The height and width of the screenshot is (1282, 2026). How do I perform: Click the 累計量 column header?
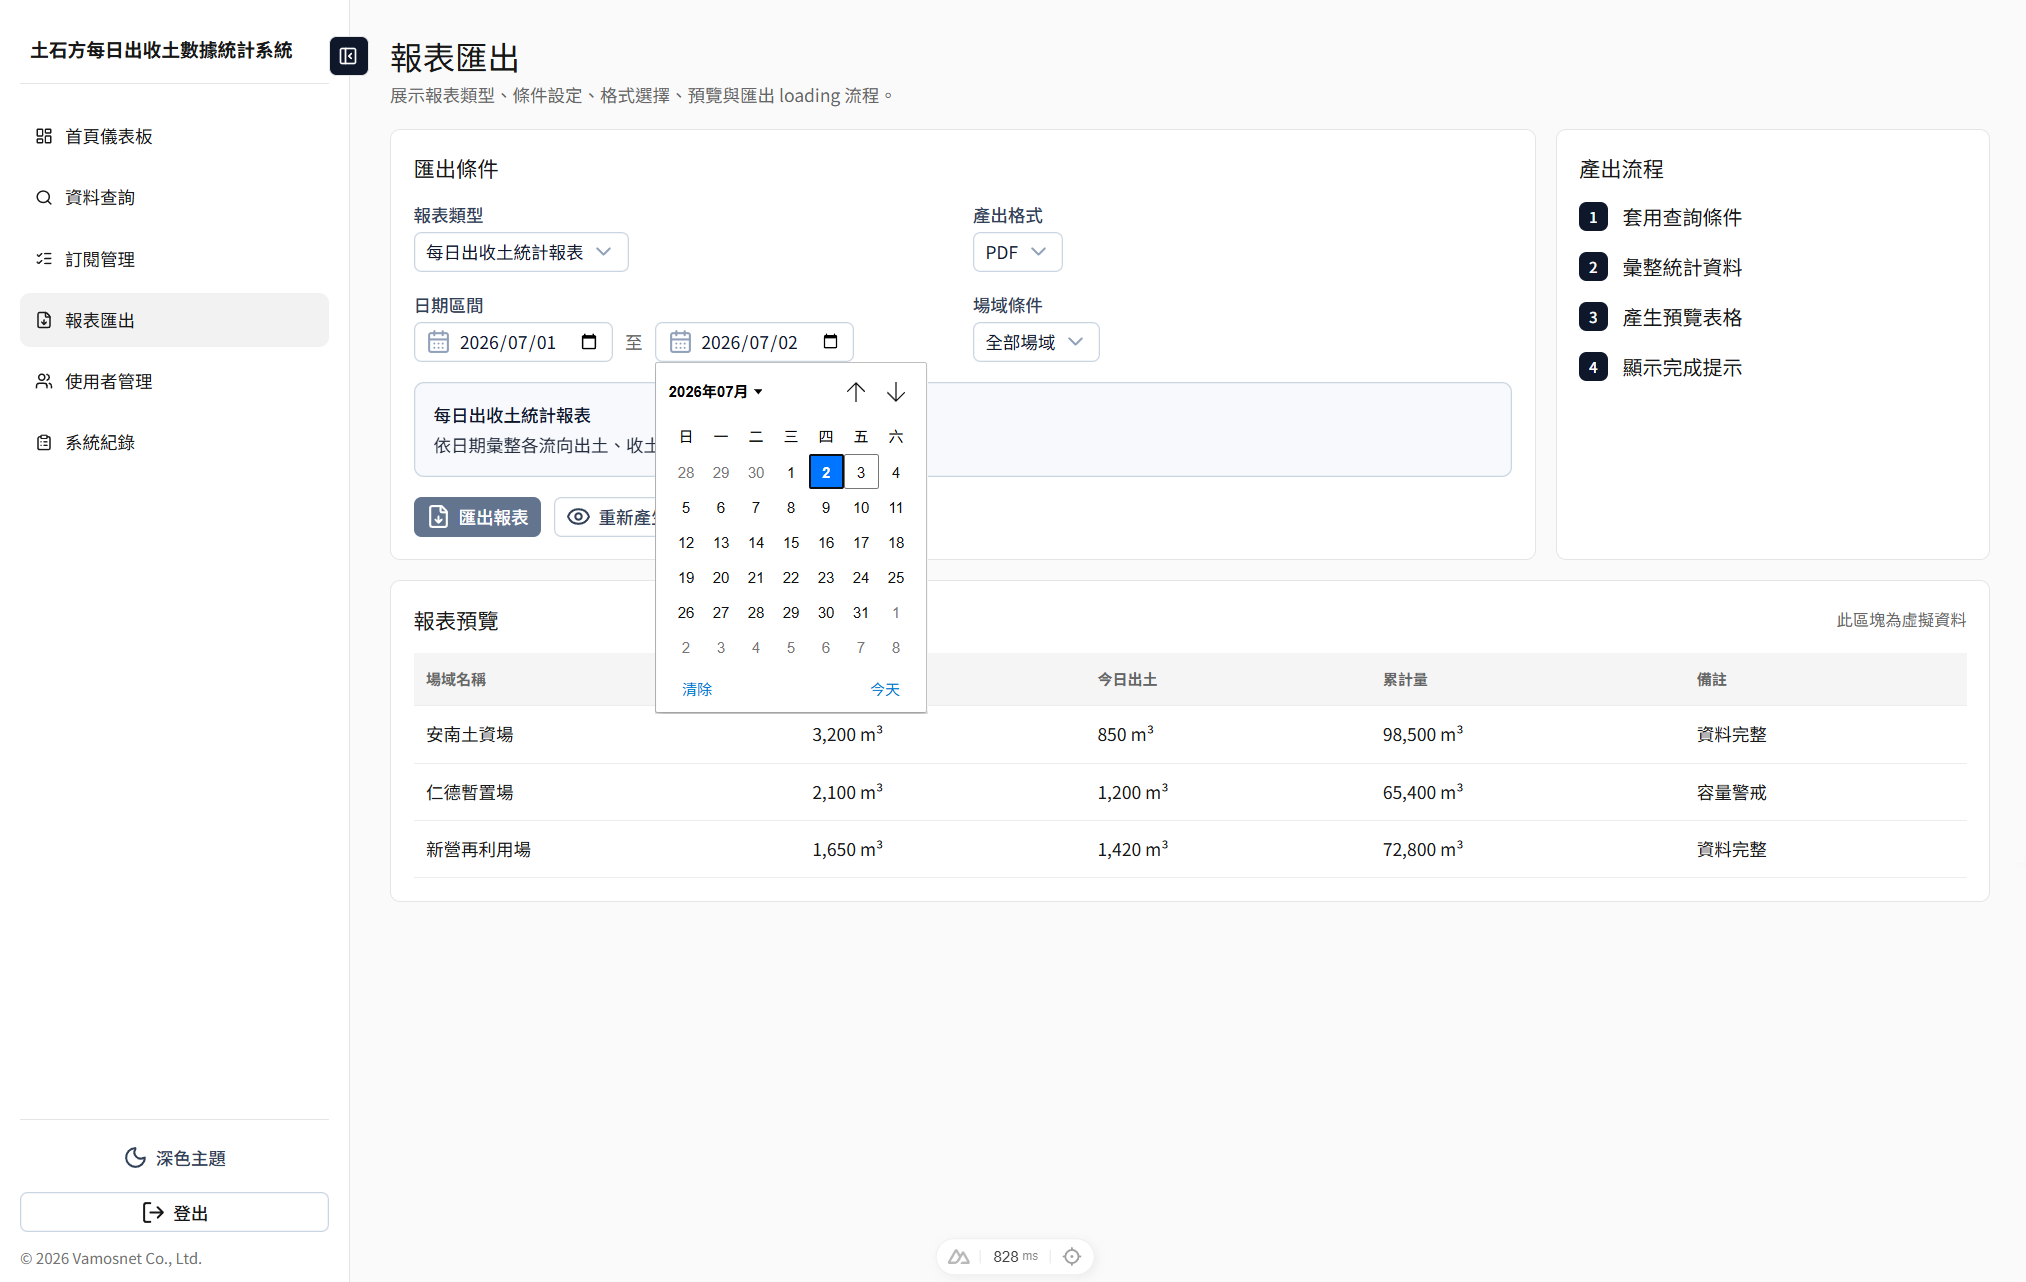tap(1405, 679)
